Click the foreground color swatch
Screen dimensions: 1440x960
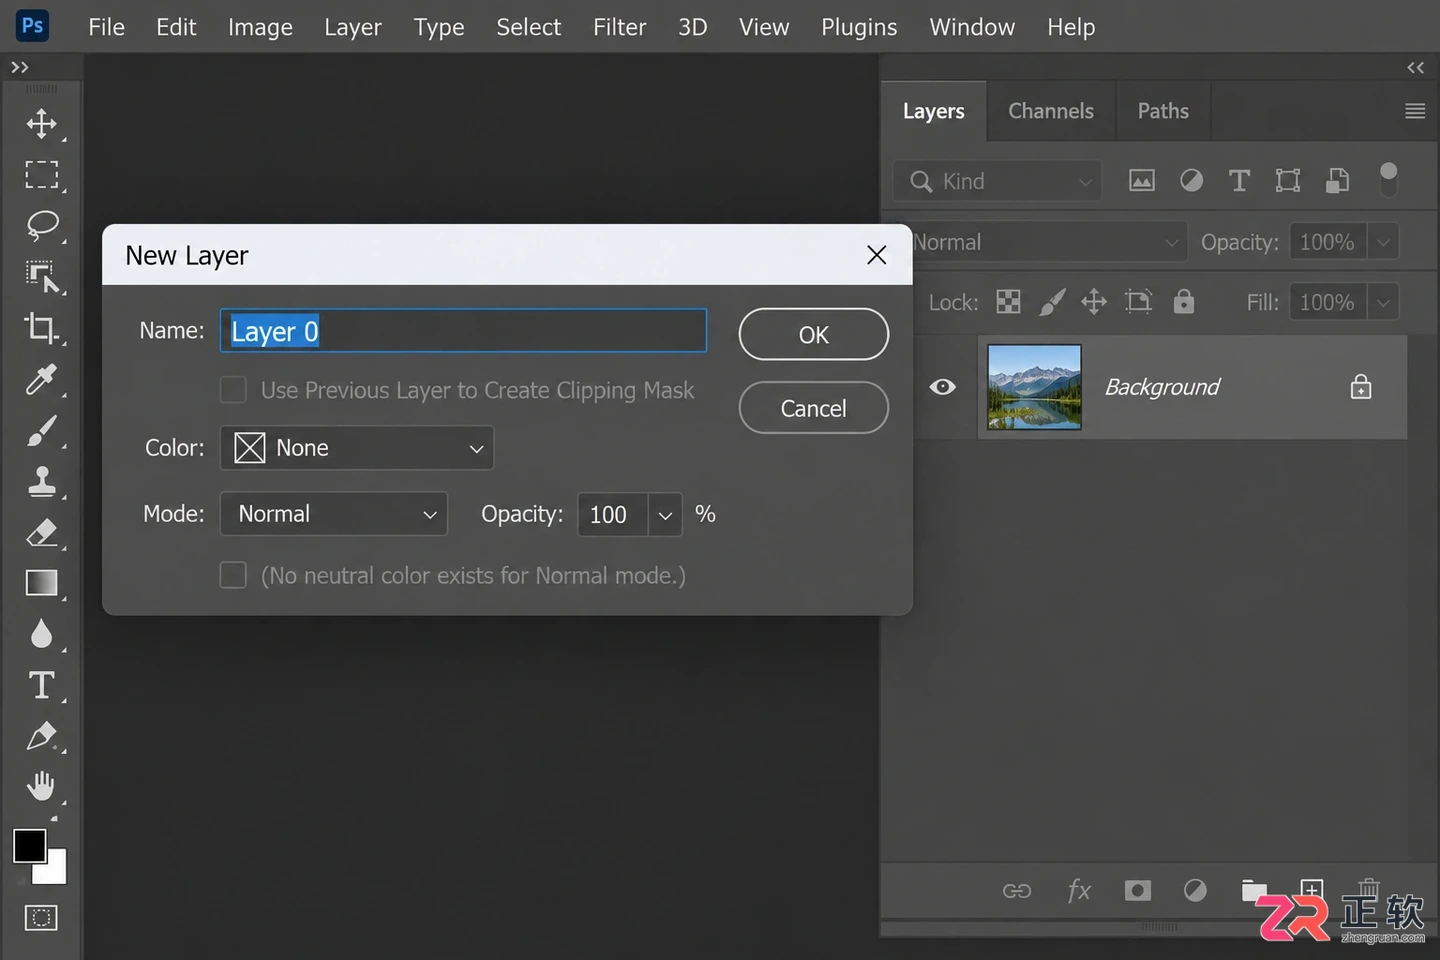coord(29,846)
